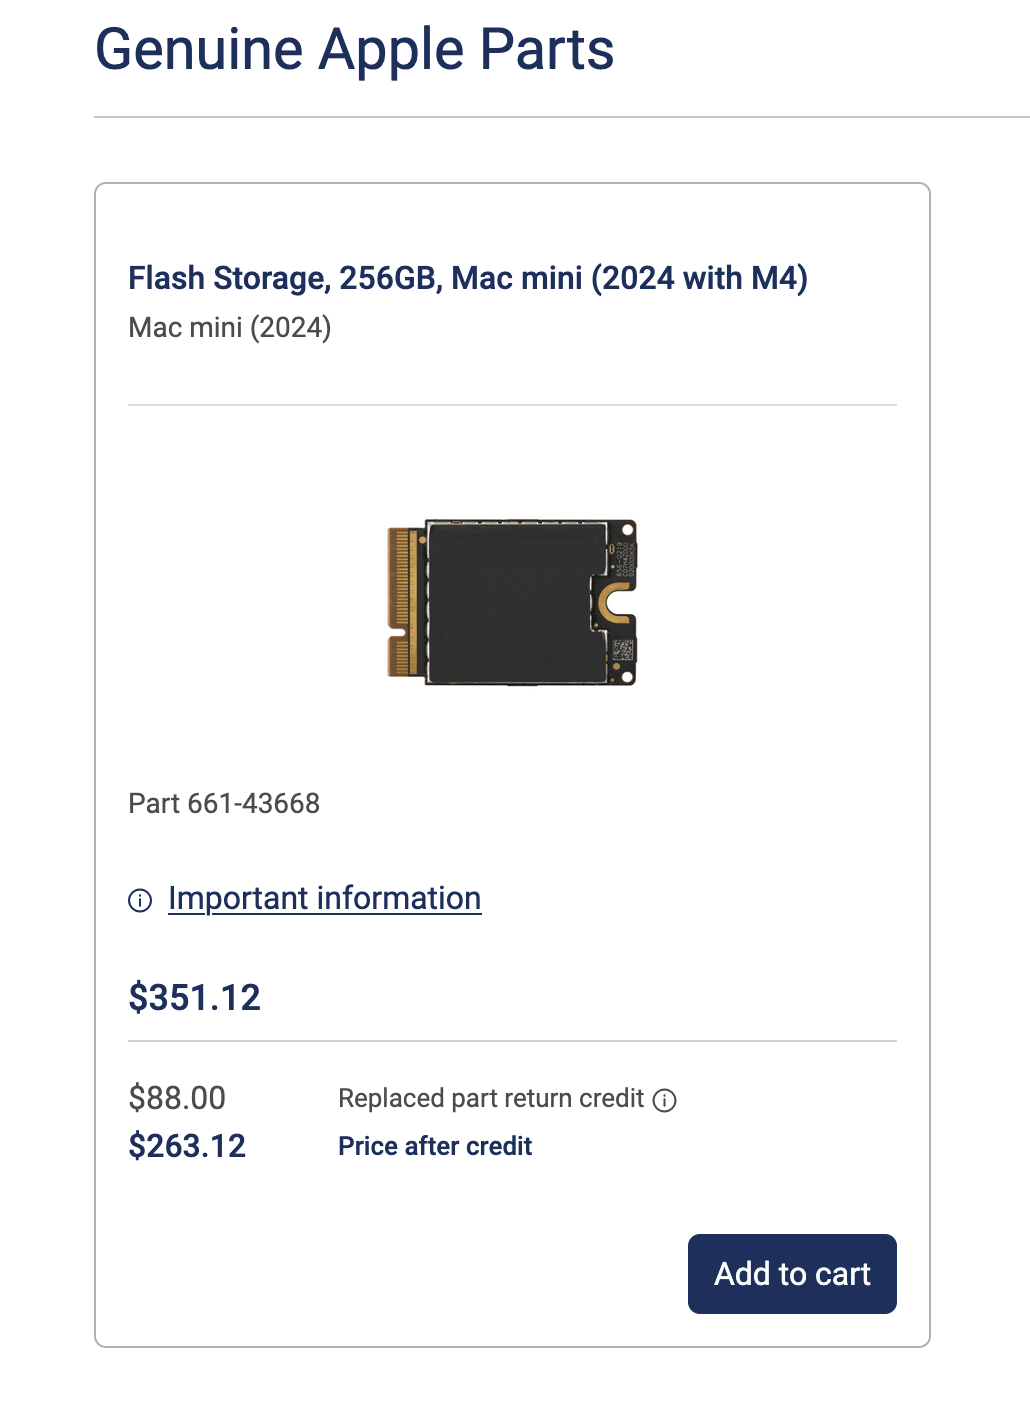Click the part number 'Part 661-43668'

pyautogui.click(x=223, y=803)
